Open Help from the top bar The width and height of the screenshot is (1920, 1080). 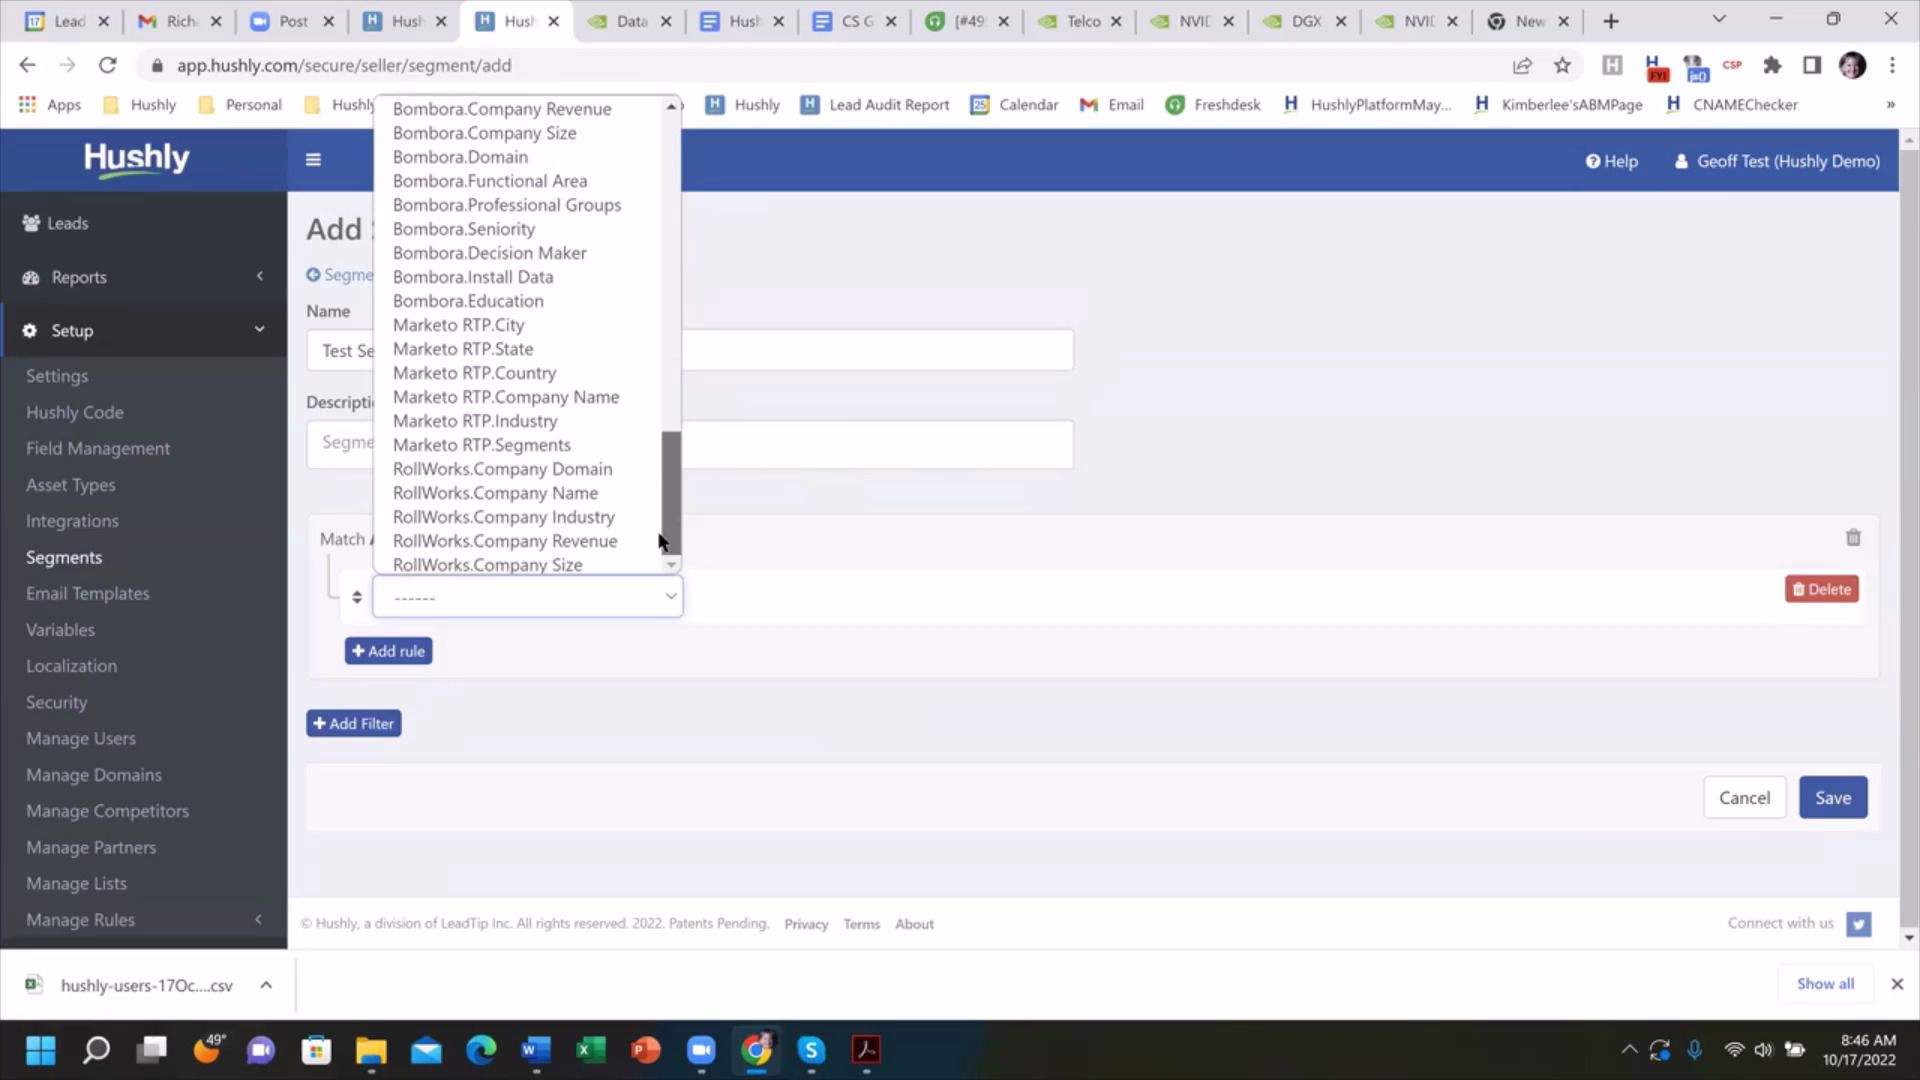1611,161
